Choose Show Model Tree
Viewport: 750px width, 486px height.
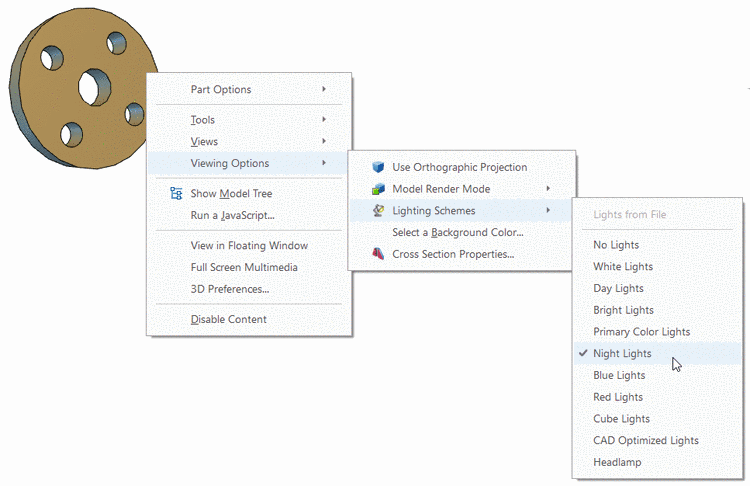pyautogui.click(x=249, y=193)
